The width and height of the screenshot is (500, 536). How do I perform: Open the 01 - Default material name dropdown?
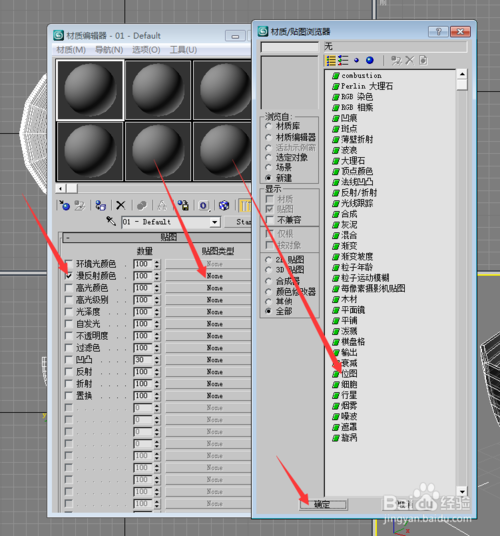pyautogui.click(x=215, y=222)
